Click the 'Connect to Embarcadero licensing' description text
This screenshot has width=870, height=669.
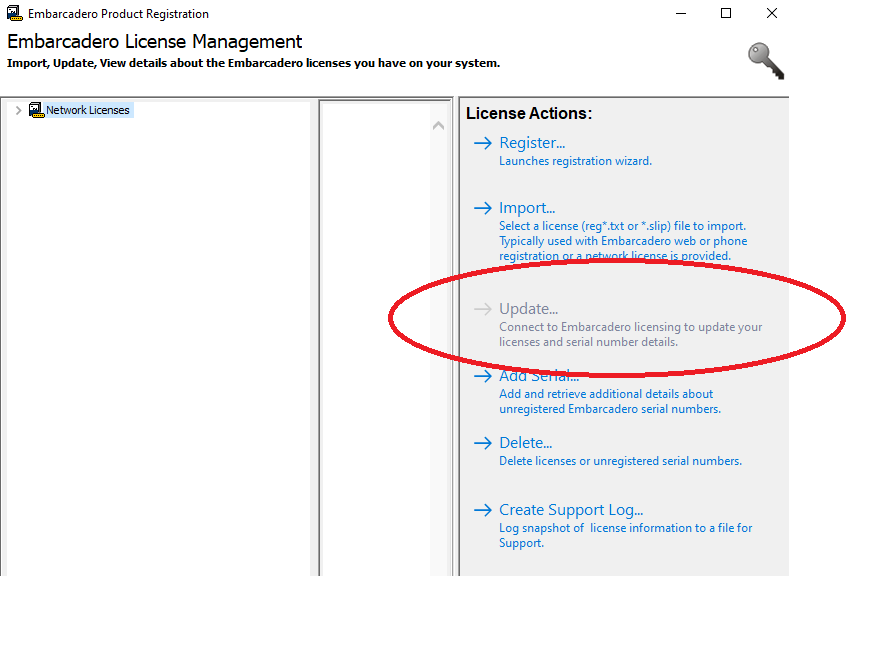(630, 334)
